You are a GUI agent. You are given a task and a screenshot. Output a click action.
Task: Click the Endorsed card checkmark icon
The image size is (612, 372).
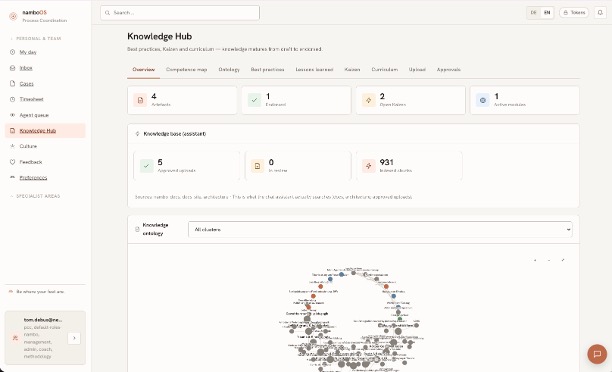click(254, 100)
